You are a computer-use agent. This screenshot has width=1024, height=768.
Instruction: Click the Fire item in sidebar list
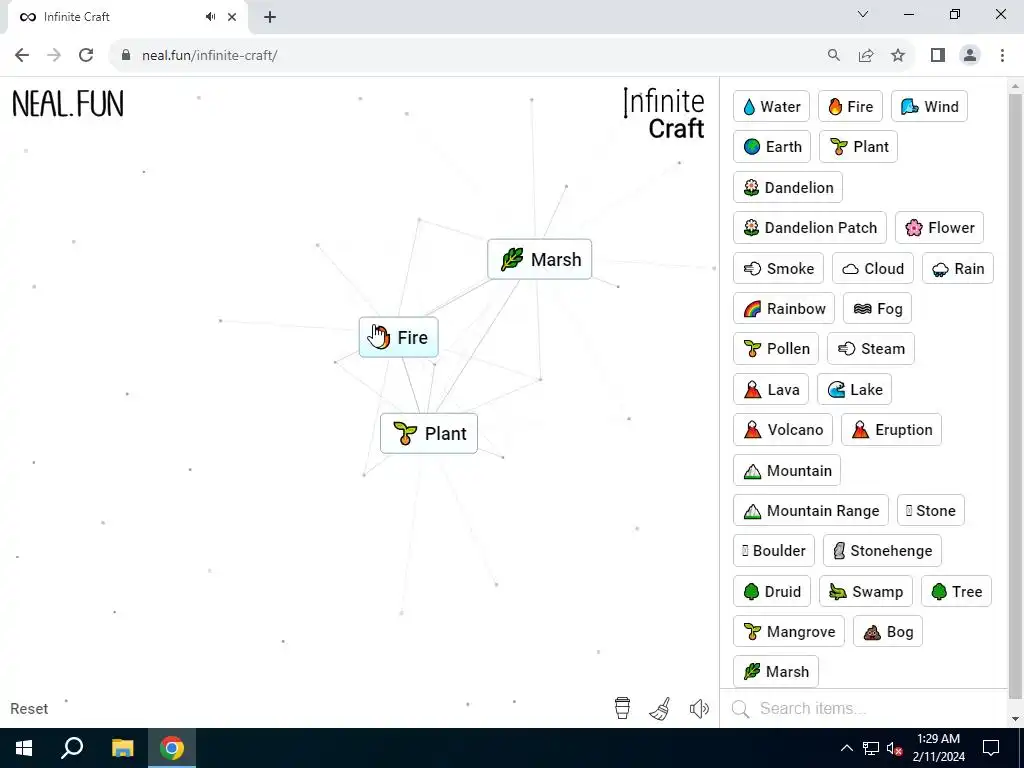(x=850, y=106)
